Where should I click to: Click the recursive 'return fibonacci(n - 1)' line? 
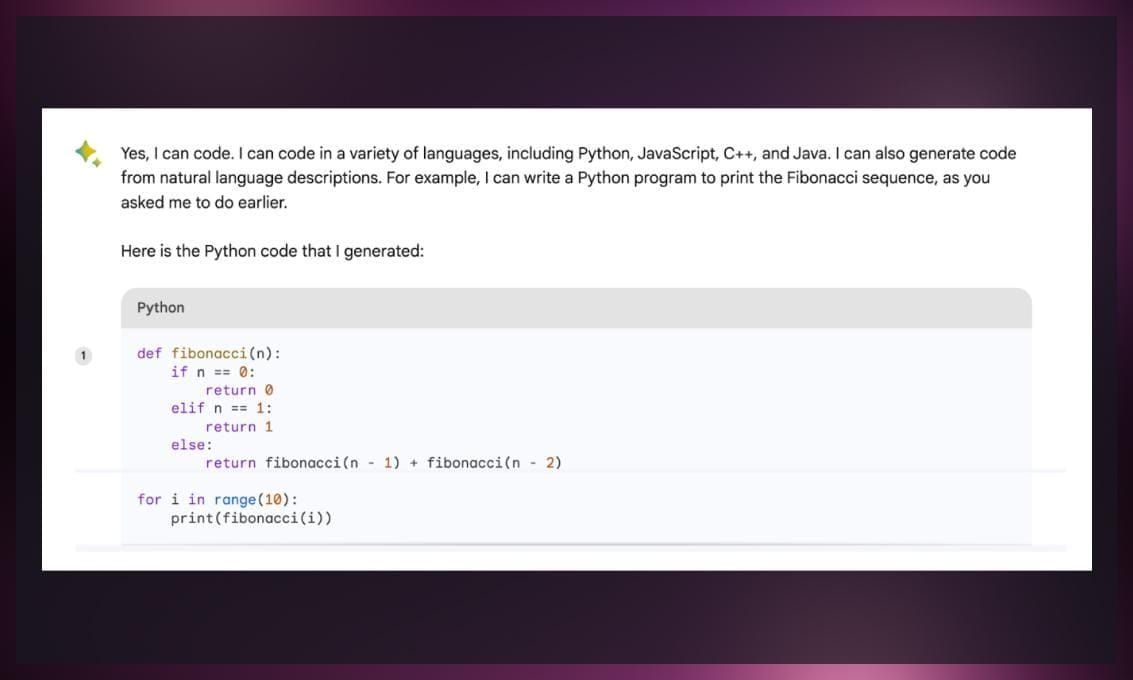(x=383, y=463)
